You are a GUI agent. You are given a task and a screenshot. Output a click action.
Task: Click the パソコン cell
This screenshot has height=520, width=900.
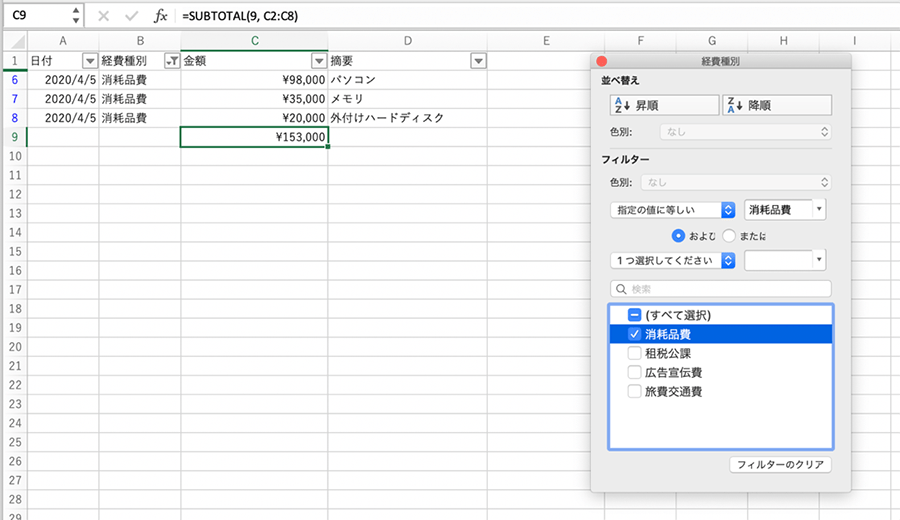(408, 80)
